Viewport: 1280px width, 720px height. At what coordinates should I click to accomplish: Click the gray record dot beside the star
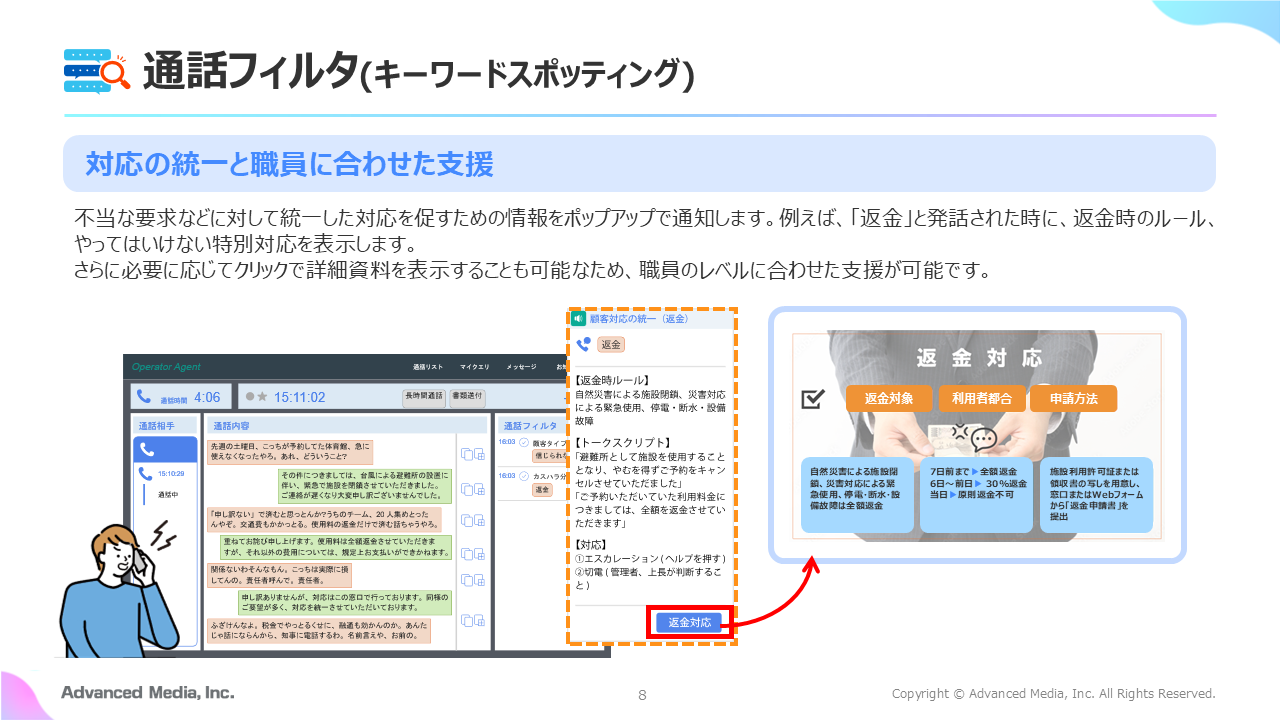pos(249,397)
